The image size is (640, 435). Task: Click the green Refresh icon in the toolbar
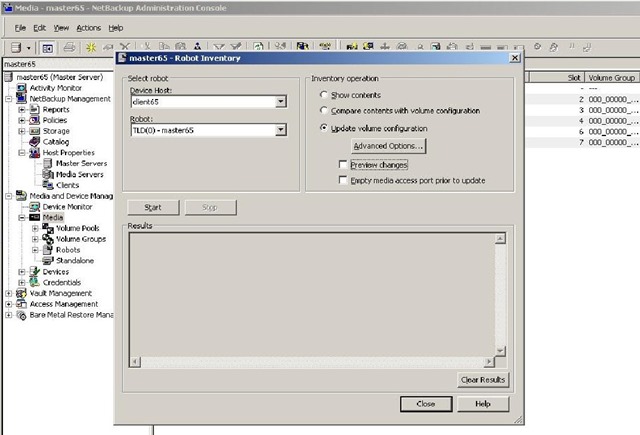[x=258, y=47]
